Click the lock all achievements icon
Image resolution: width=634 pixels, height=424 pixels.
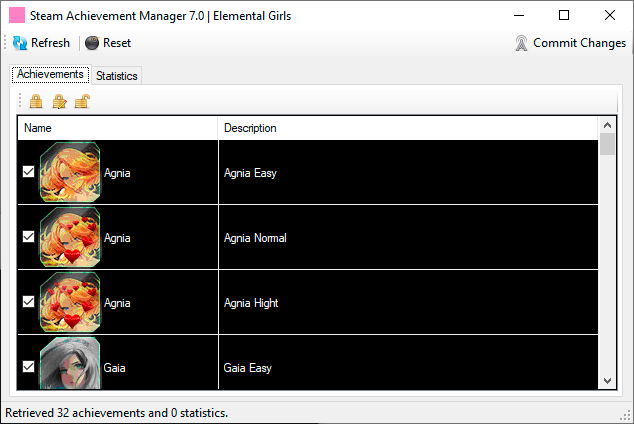(x=36, y=101)
